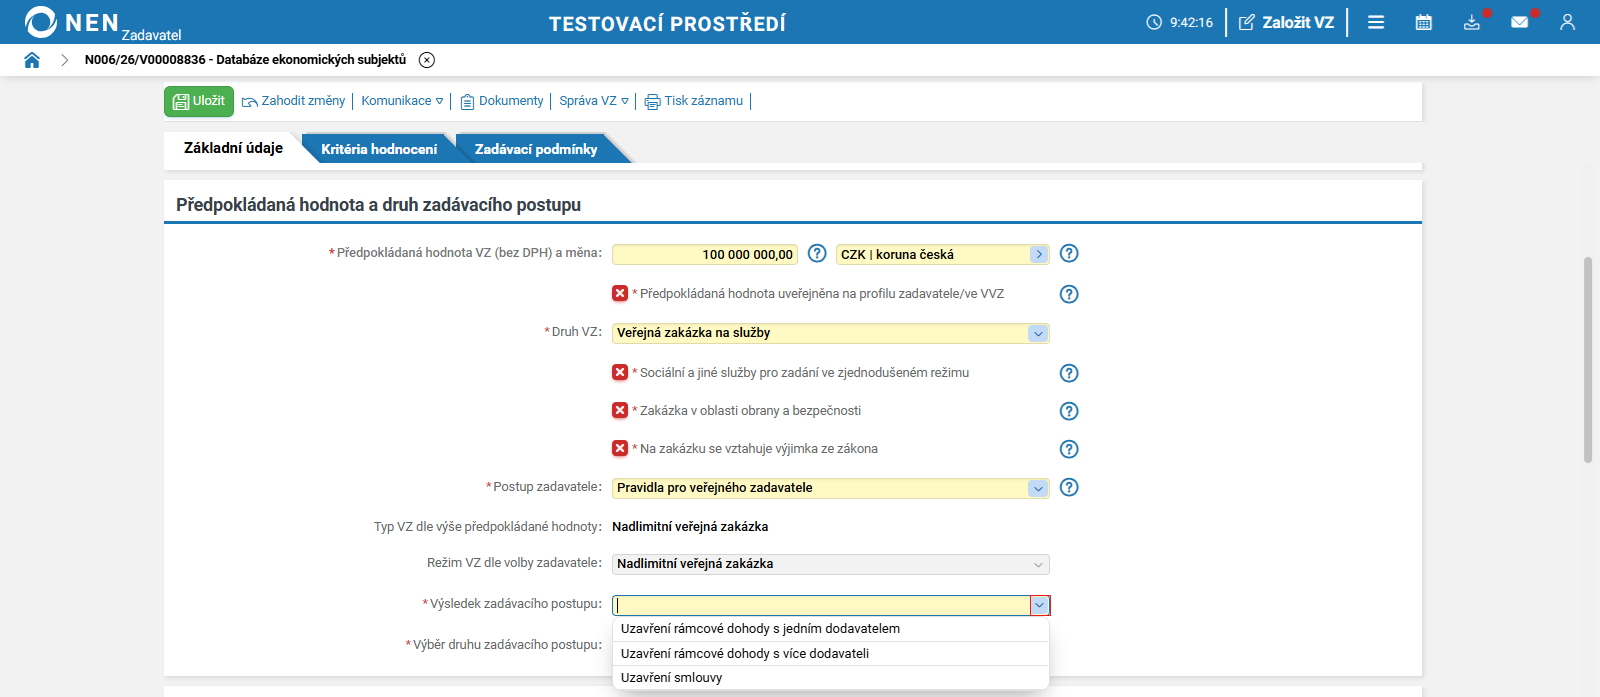Click the clock showing 9:42:16

coord(1180,22)
